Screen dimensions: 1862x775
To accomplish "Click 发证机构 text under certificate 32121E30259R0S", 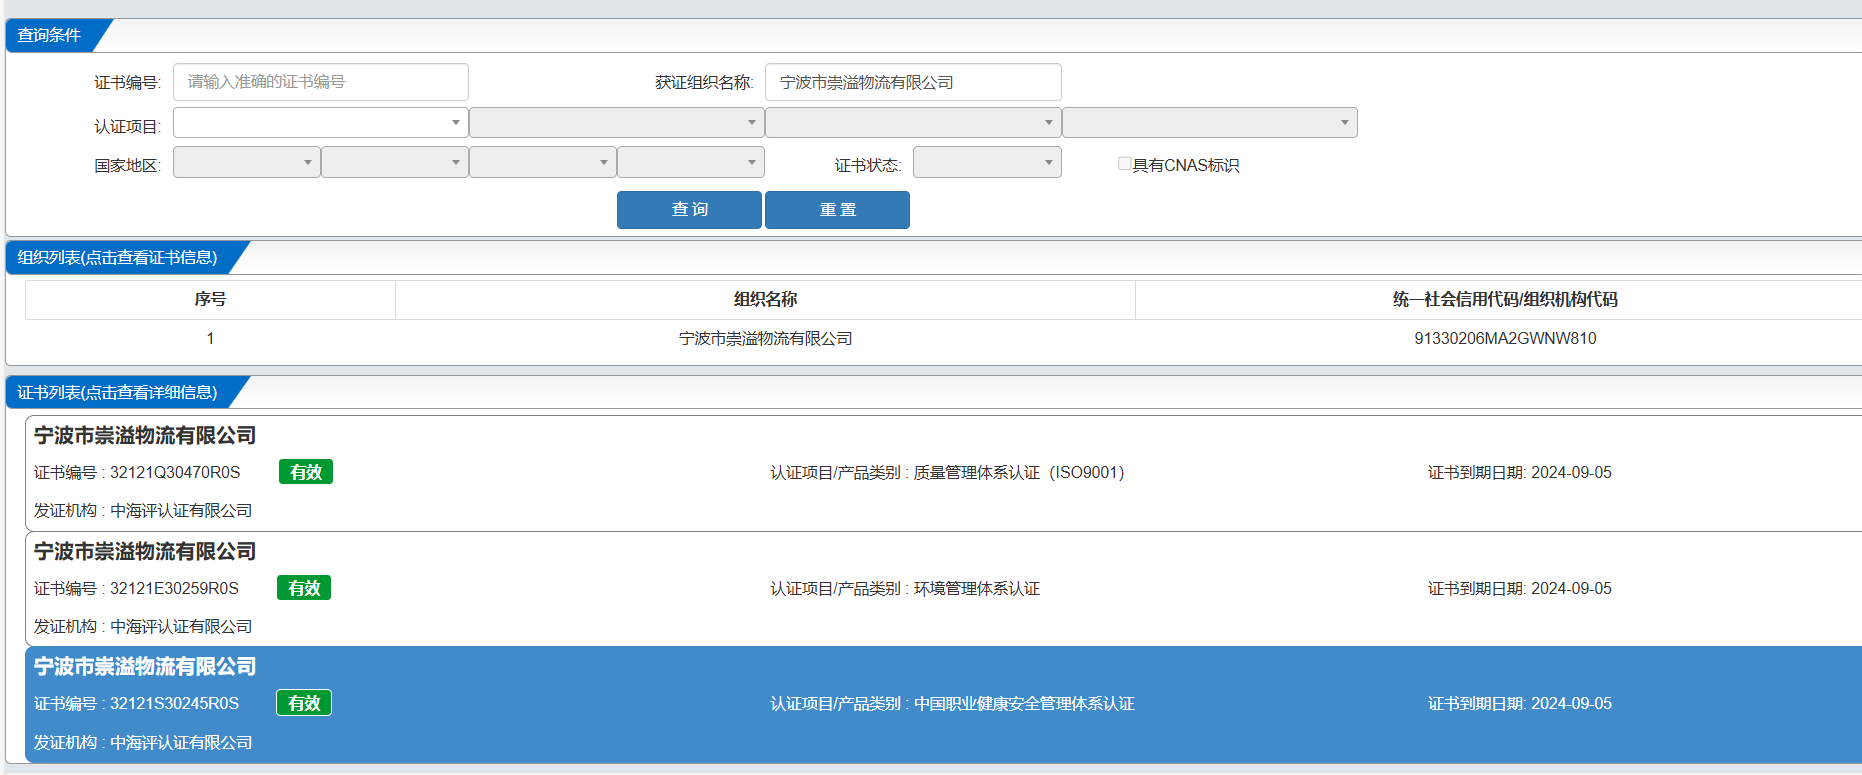I will click(143, 627).
